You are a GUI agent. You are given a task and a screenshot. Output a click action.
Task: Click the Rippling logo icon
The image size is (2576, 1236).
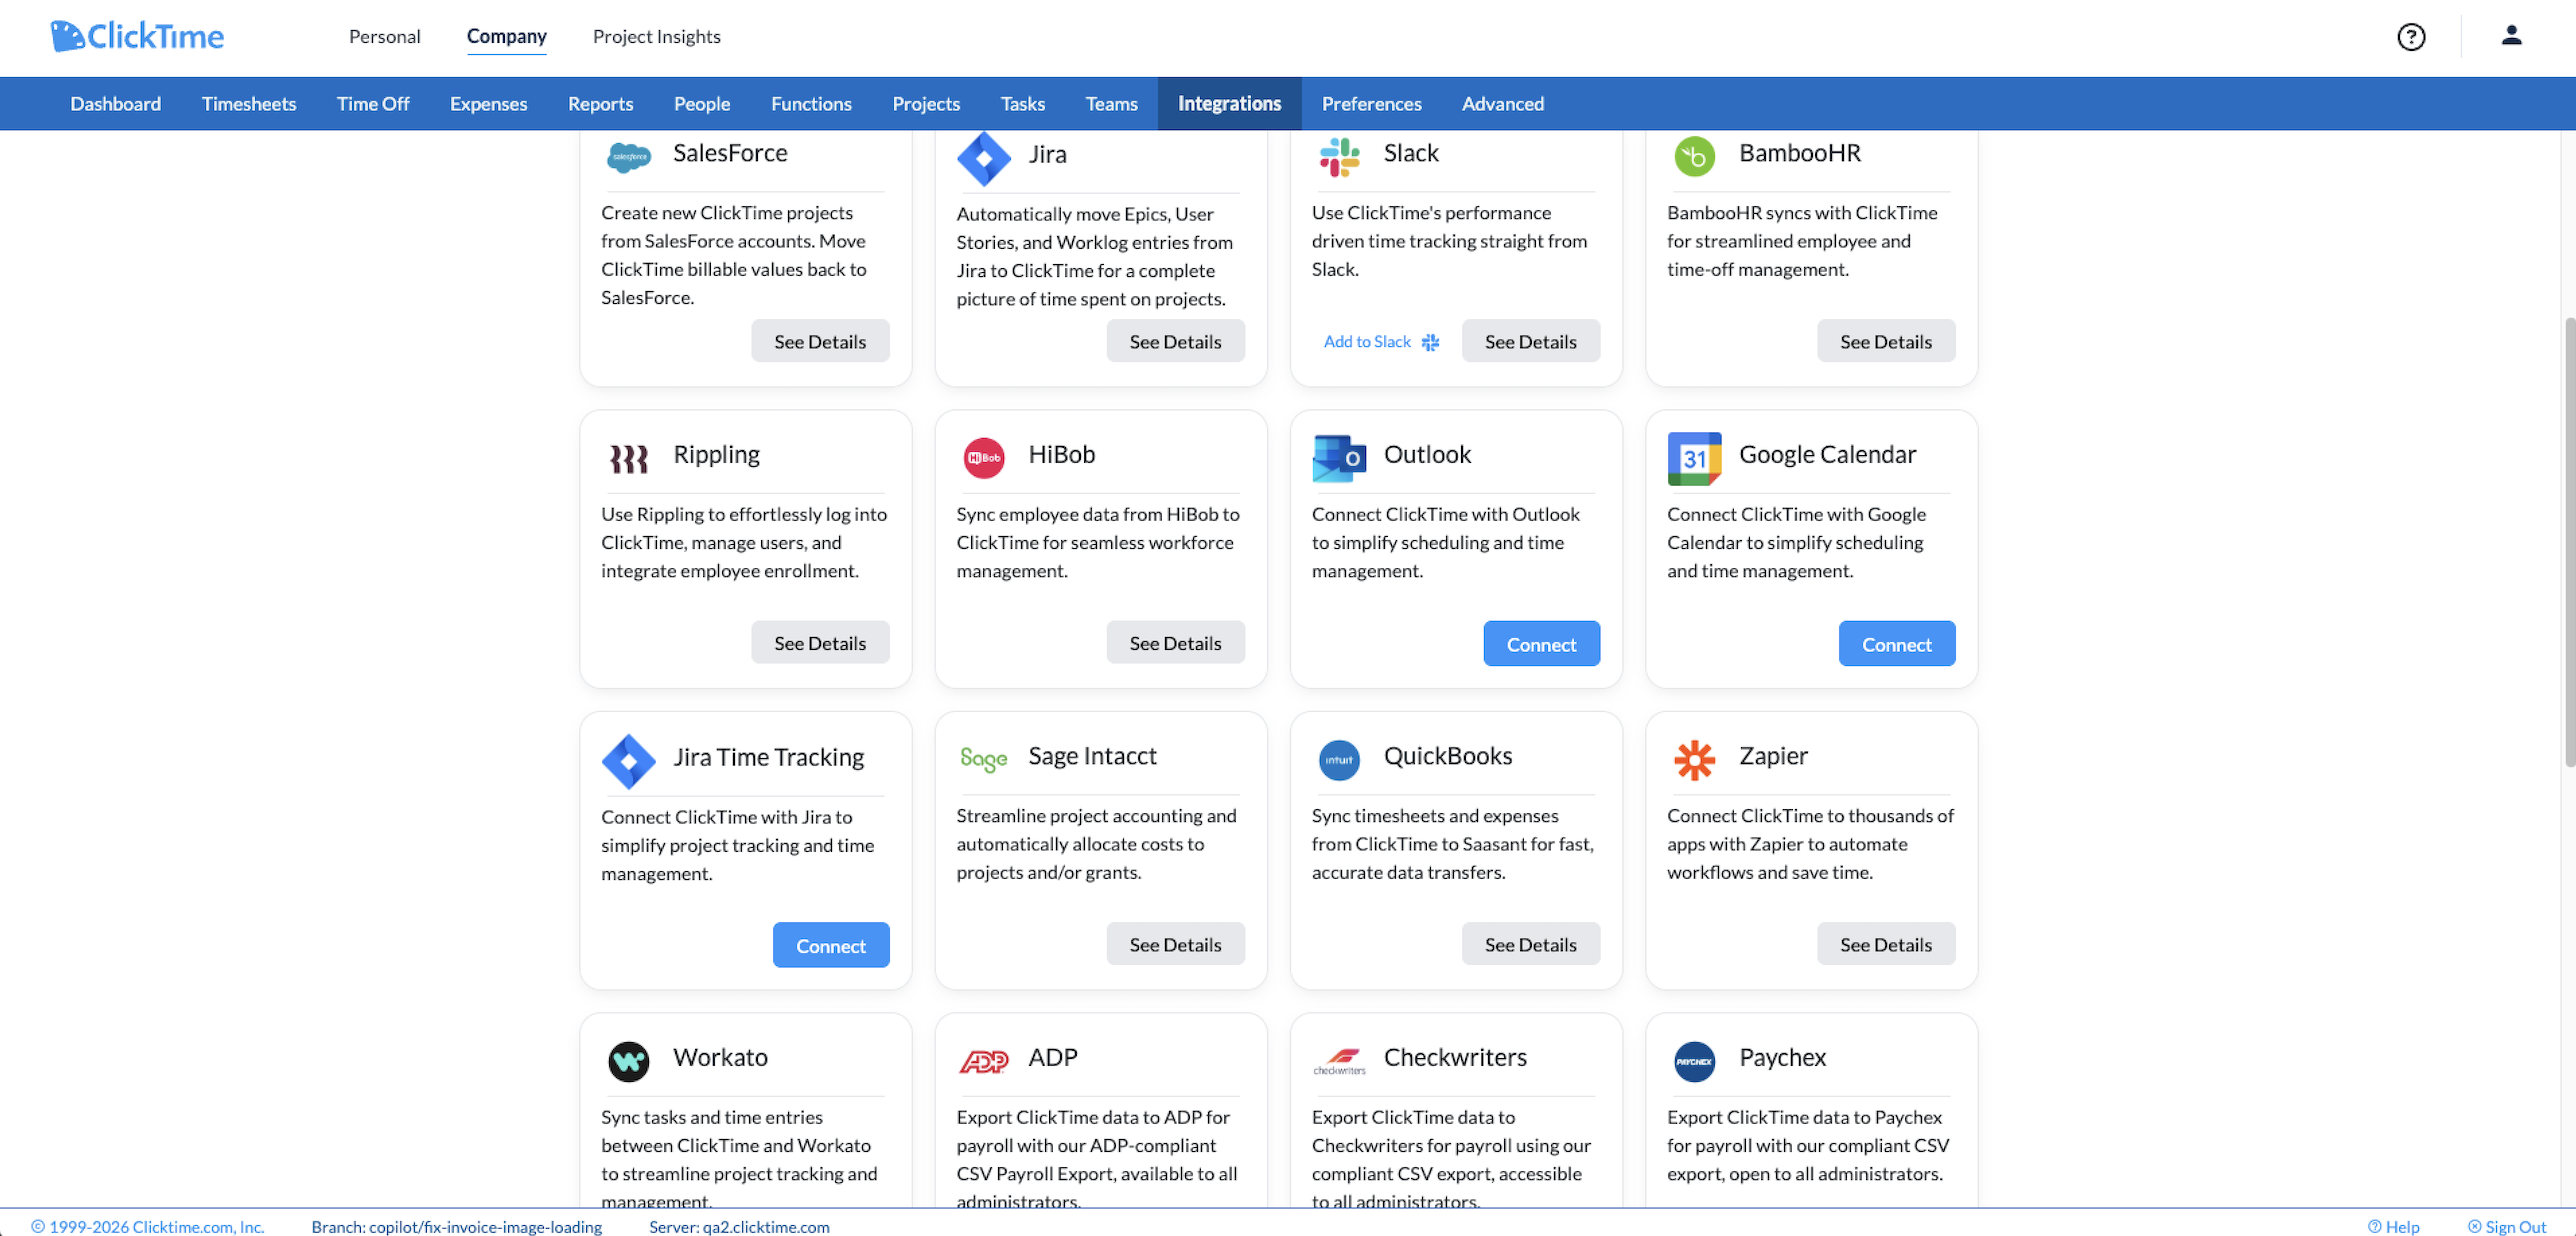pyautogui.click(x=629, y=459)
